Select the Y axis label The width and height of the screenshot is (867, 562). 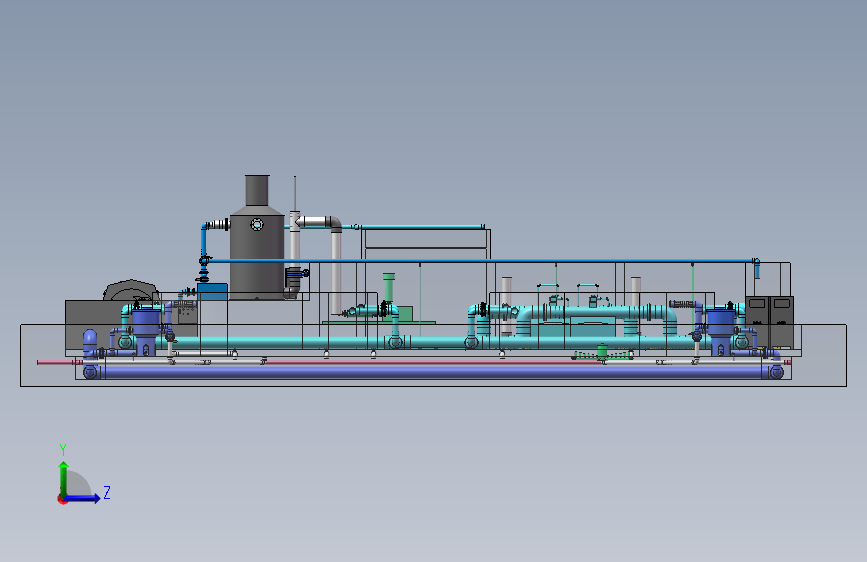(x=63, y=449)
